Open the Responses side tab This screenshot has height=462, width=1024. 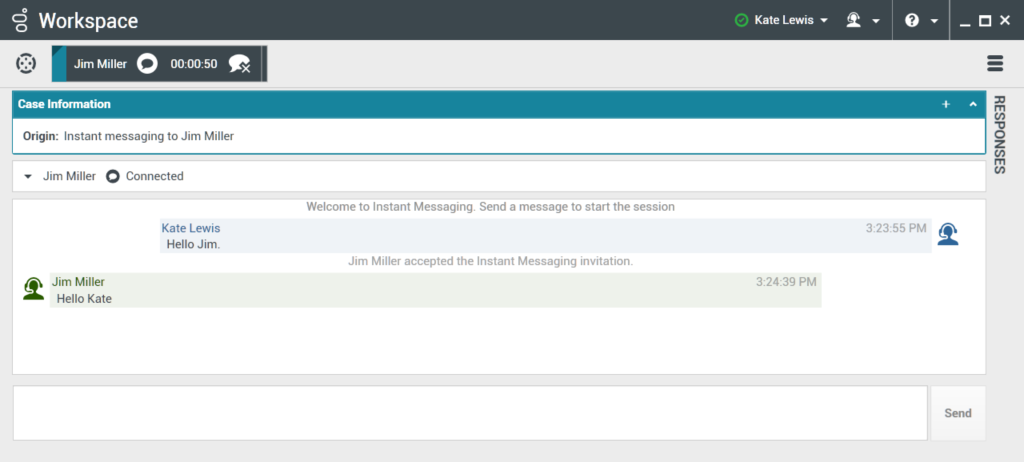pyautogui.click(x=1000, y=135)
